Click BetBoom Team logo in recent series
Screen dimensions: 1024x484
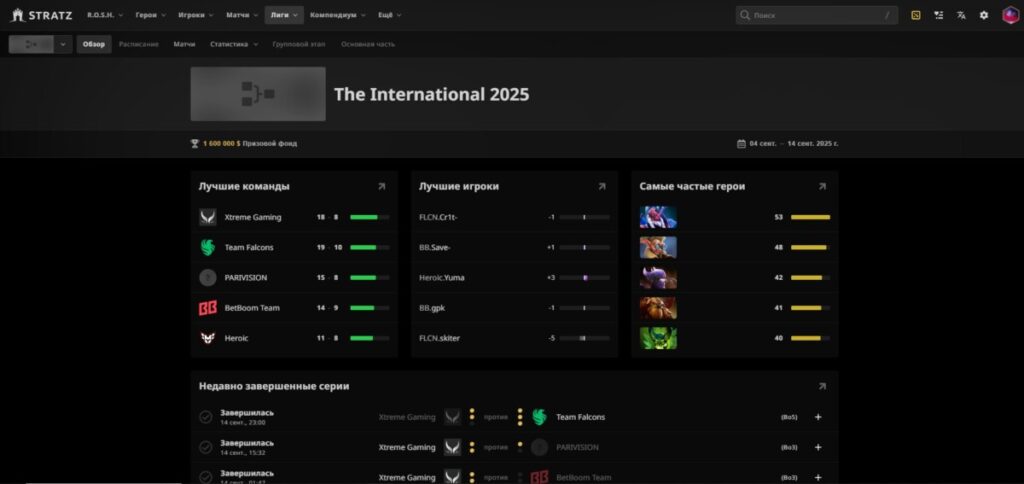coord(539,477)
